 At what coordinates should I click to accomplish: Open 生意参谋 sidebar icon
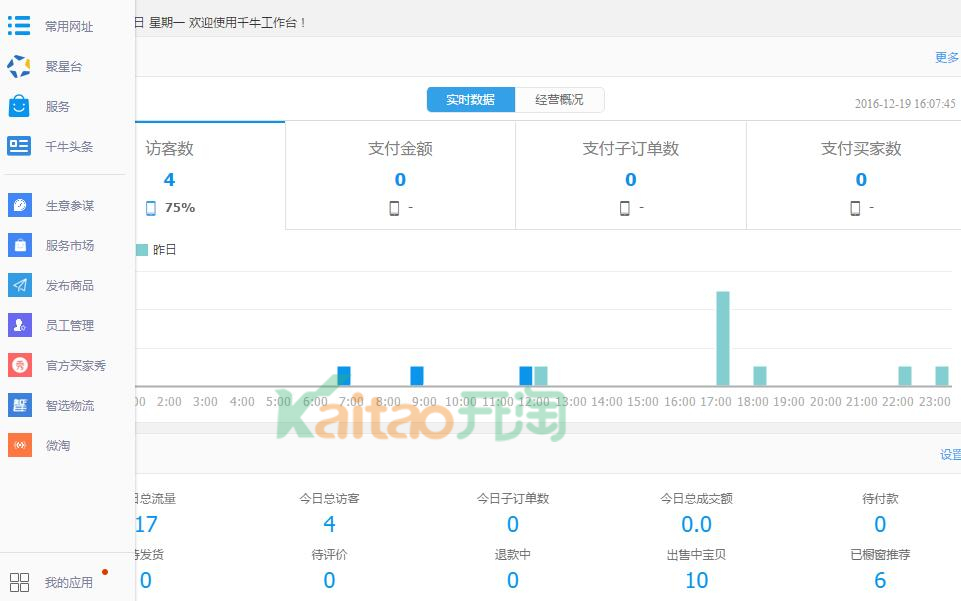pos(19,205)
